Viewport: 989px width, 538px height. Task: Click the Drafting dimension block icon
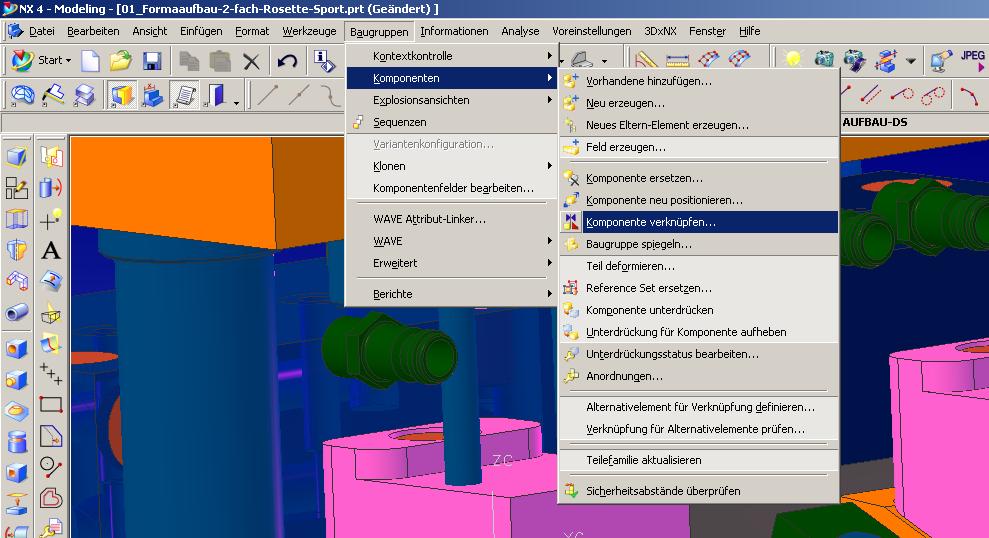[x=153, y=95]
